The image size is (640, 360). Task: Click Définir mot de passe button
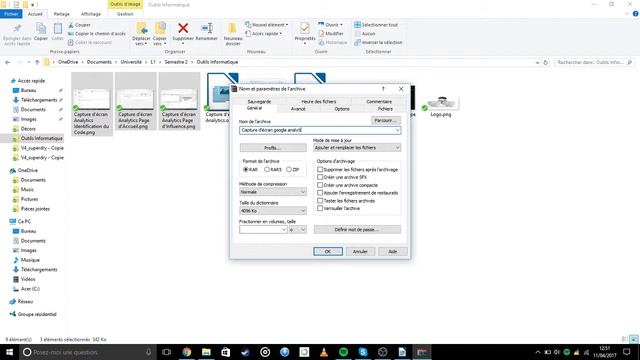[x=357, y=230]
